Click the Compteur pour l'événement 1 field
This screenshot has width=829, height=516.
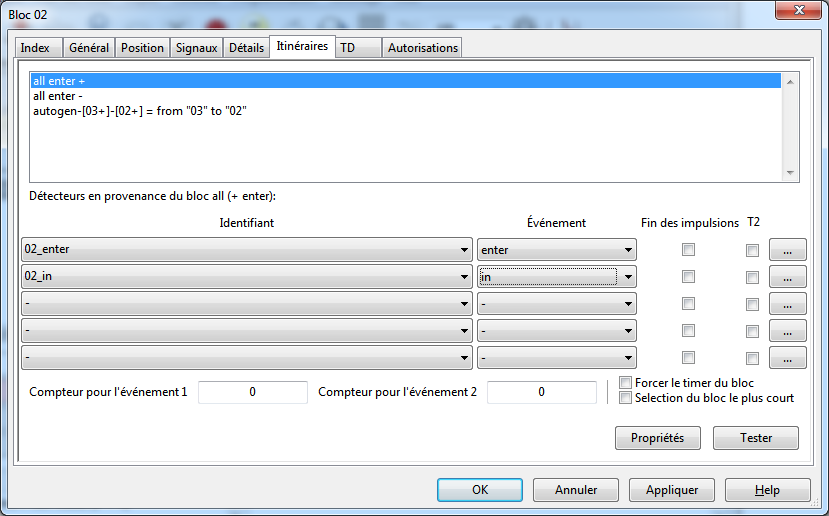tap(252, 393)
